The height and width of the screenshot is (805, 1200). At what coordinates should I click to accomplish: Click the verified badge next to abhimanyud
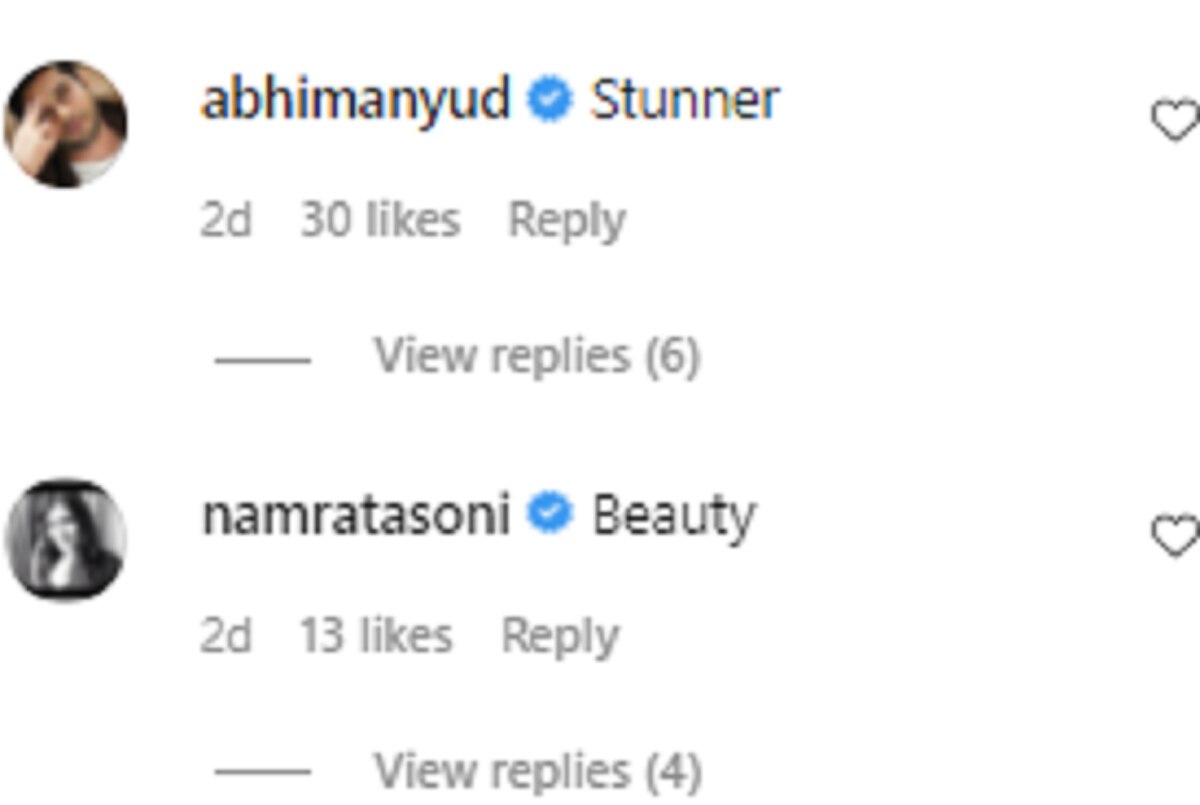coord(550,101)
